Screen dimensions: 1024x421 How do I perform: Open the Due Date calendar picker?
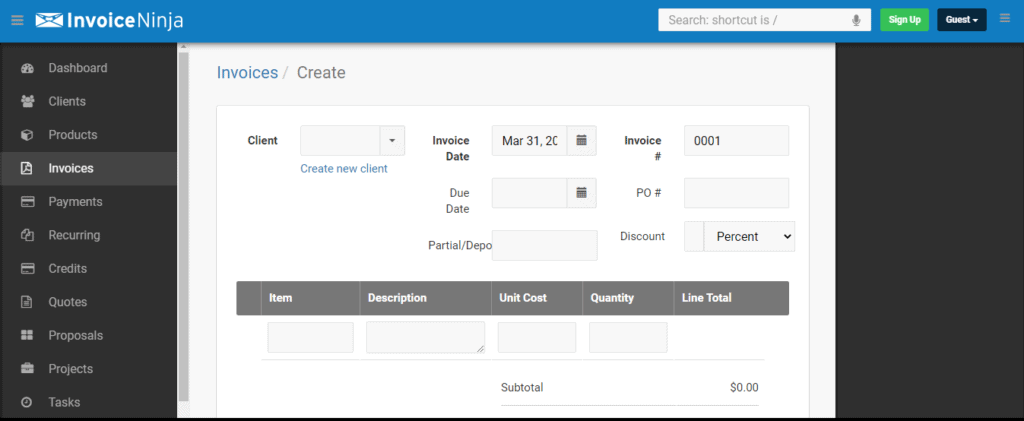tap(581, 193)
